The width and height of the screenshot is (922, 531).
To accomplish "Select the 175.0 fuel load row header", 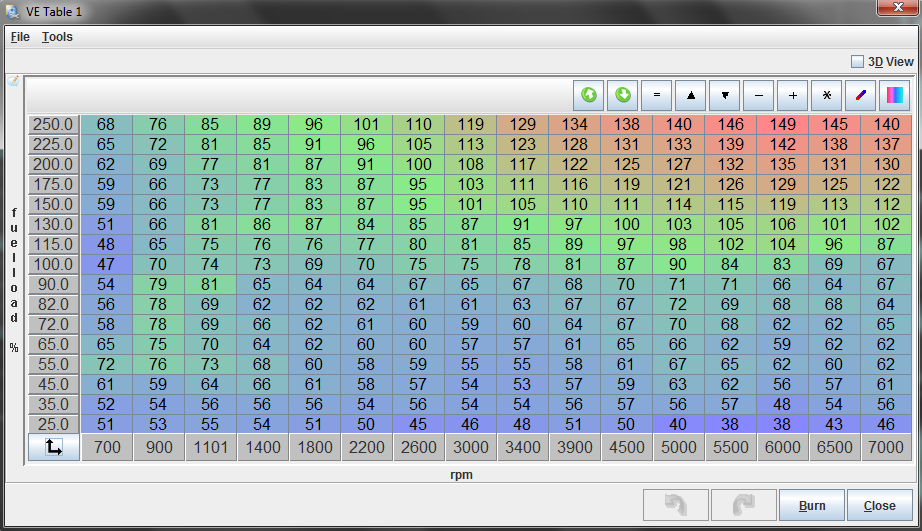I will 54,185.
